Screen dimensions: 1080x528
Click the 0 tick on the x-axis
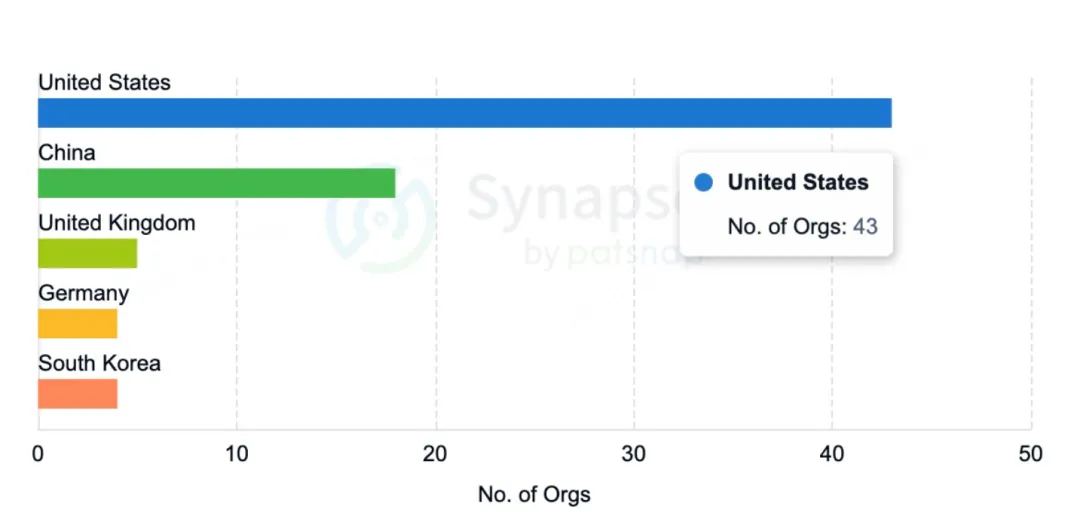coord(38,454)
